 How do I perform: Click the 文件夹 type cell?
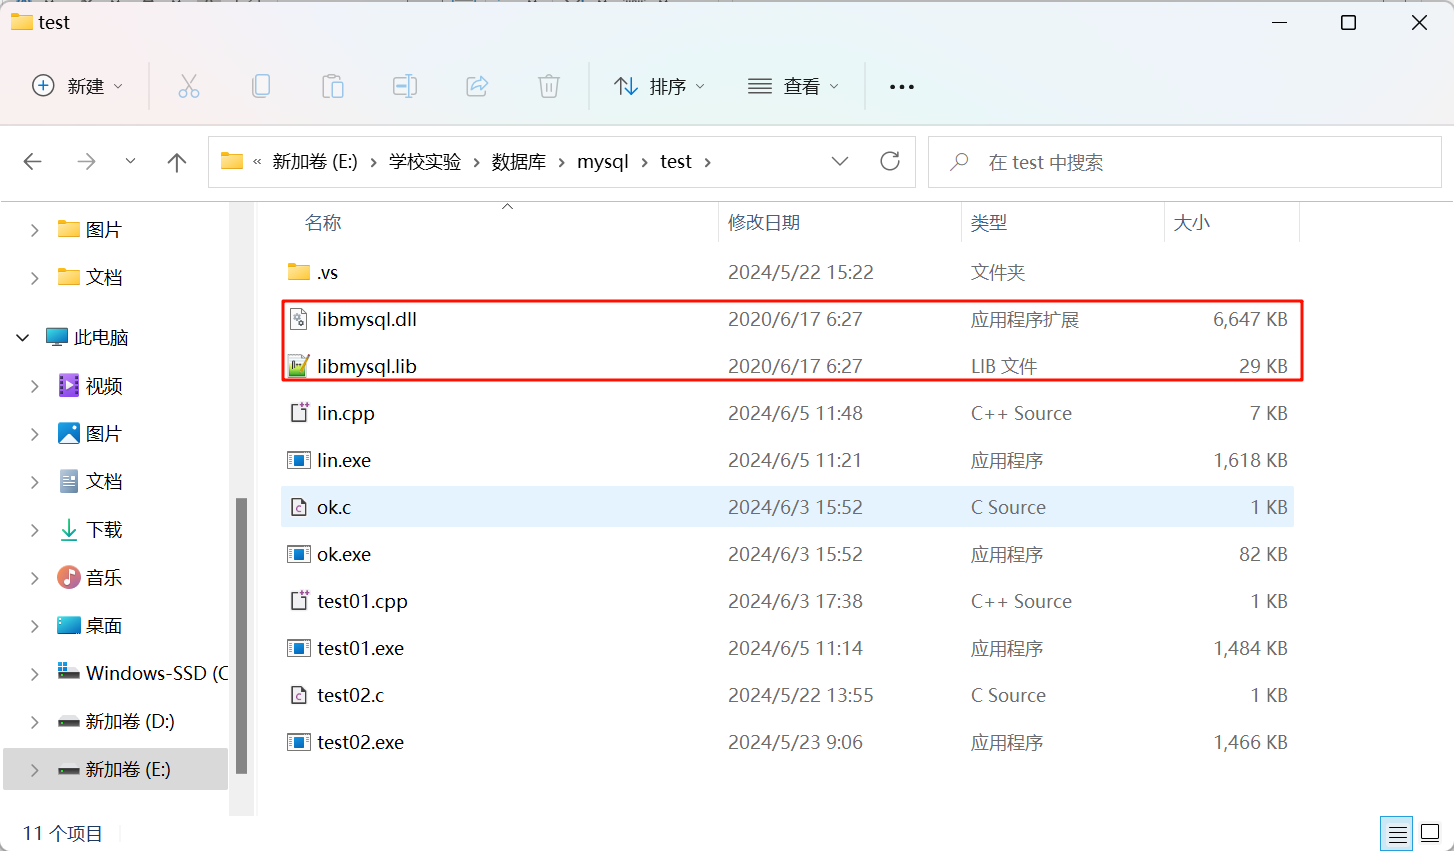998,272
